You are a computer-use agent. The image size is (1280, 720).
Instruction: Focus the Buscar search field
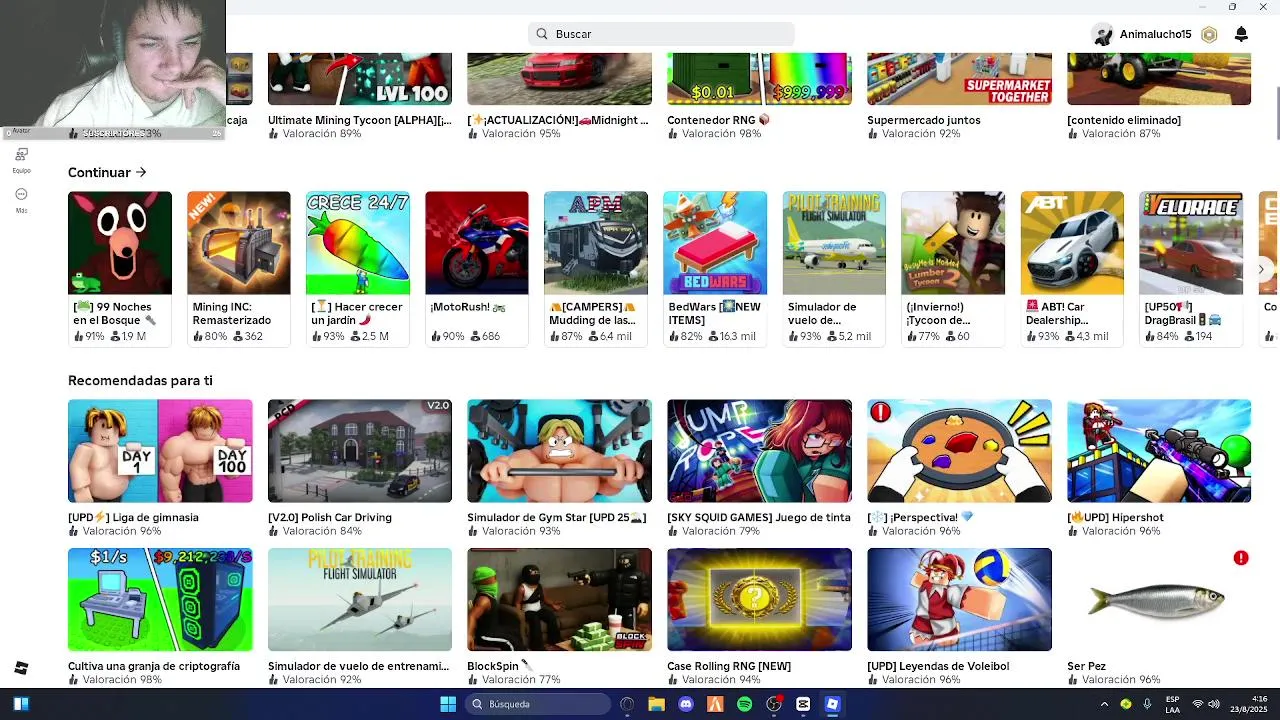661,34
